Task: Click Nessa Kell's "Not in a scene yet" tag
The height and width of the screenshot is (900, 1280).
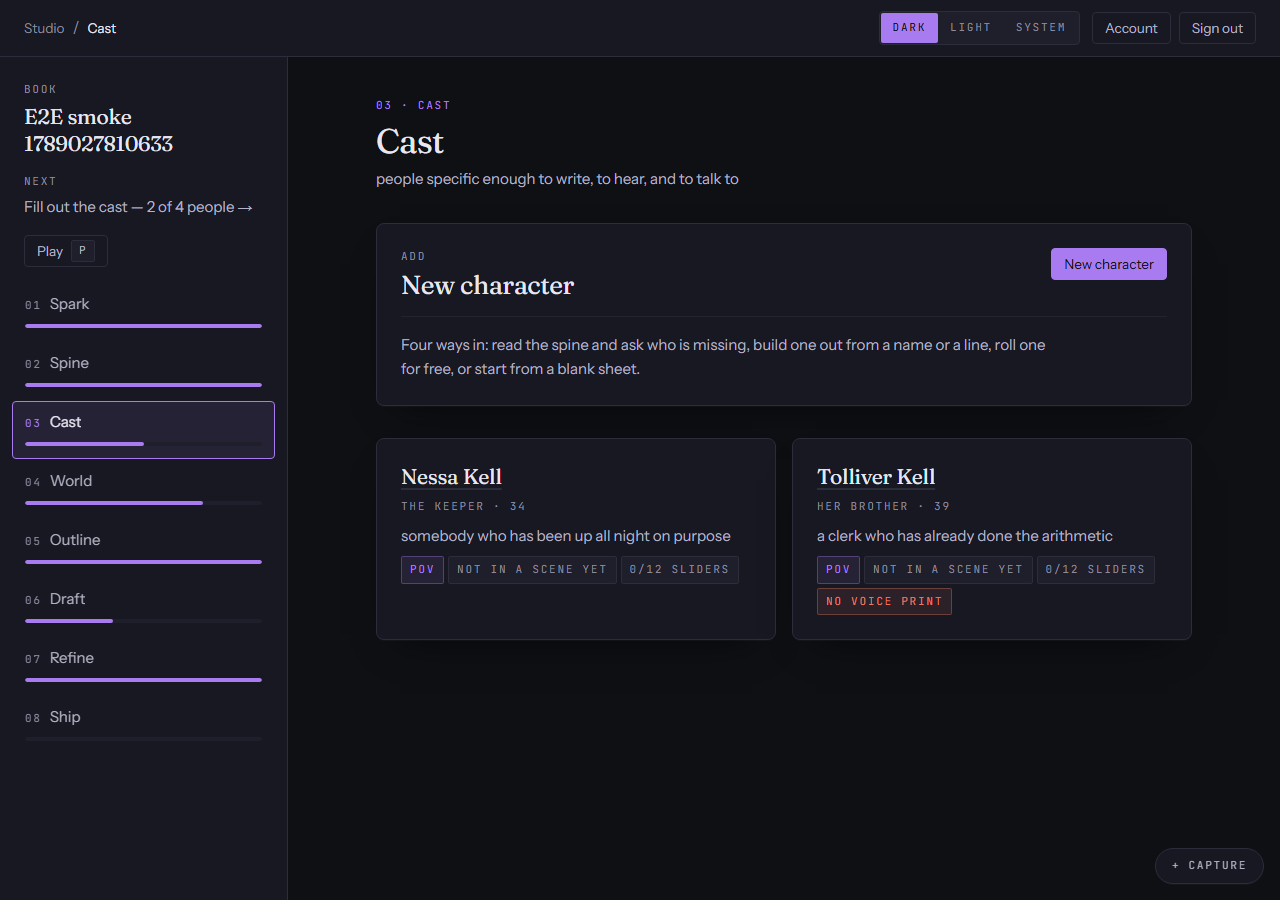Action: (x=532, y=569)
